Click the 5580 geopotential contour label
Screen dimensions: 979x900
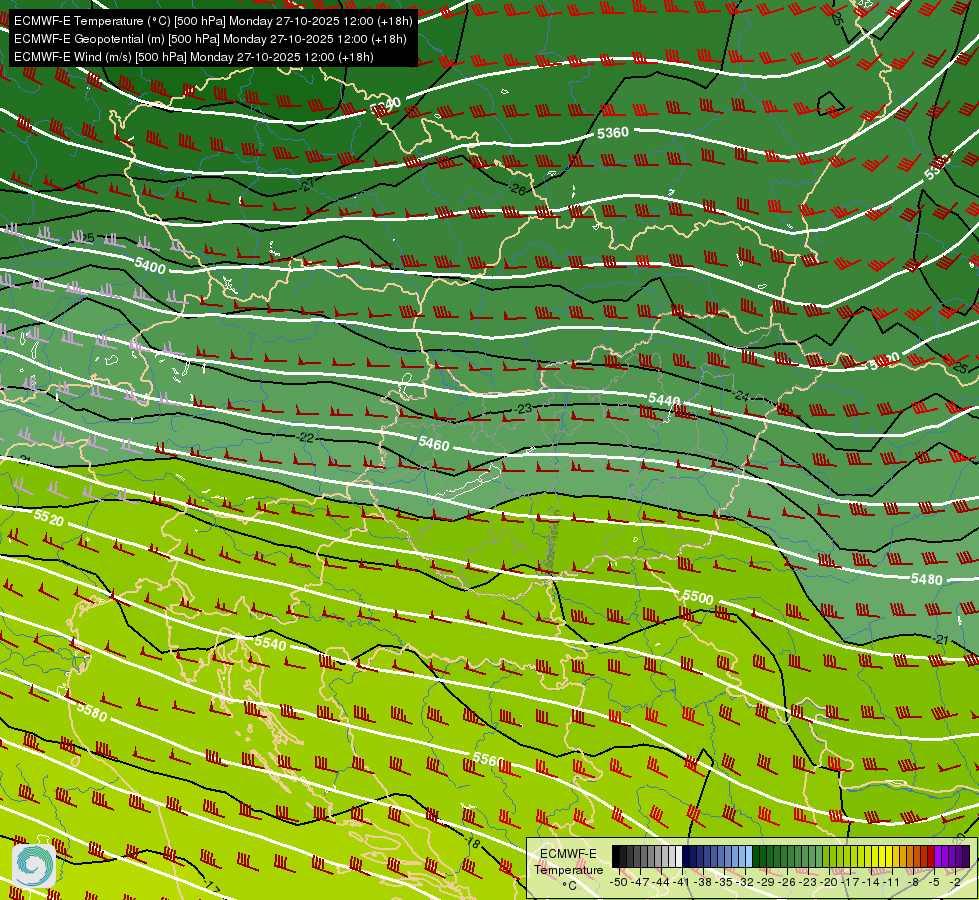[x=92, y=711]
